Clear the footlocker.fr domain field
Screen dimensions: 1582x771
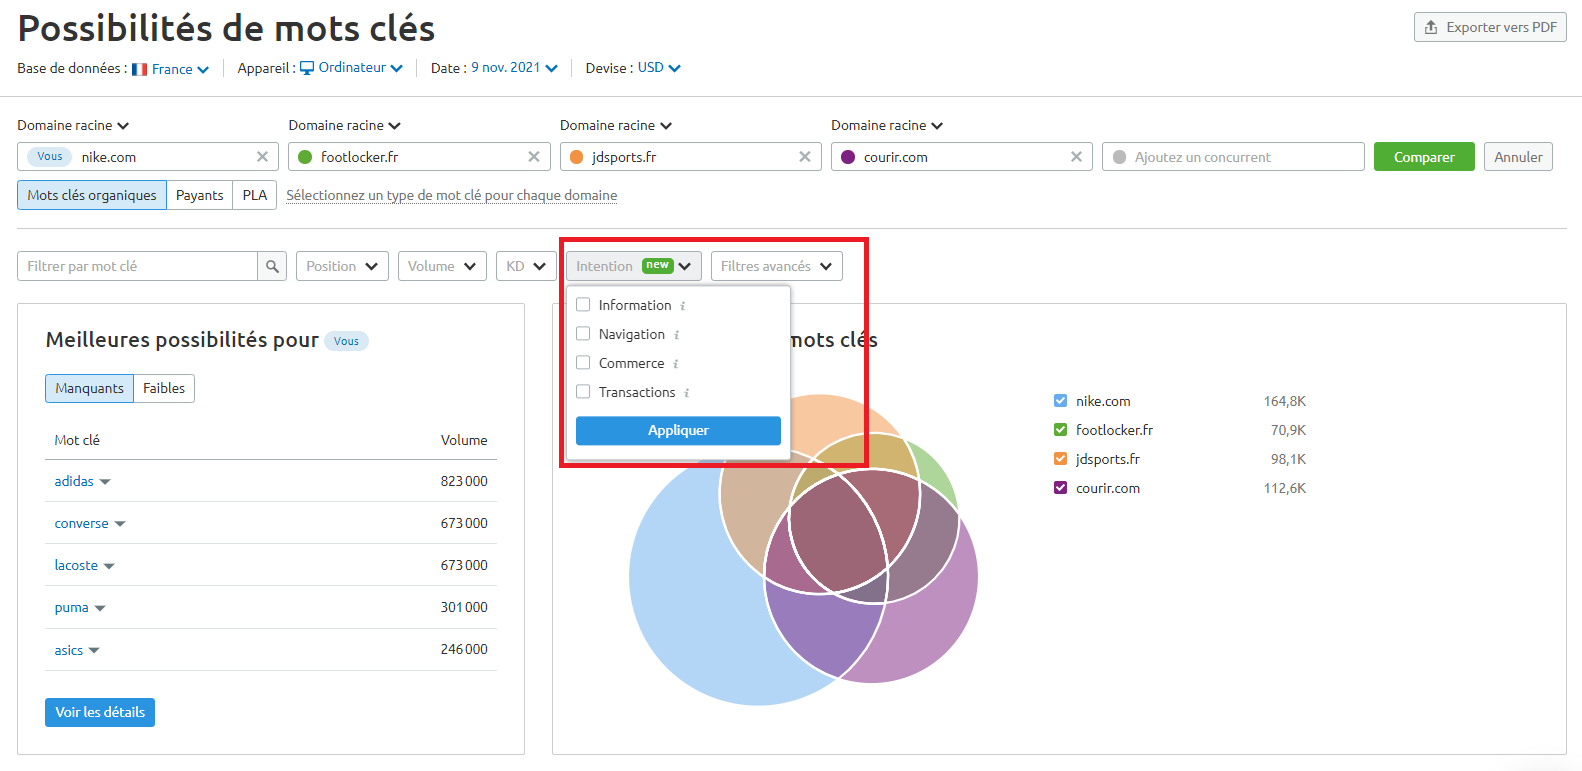click(533, 157)
